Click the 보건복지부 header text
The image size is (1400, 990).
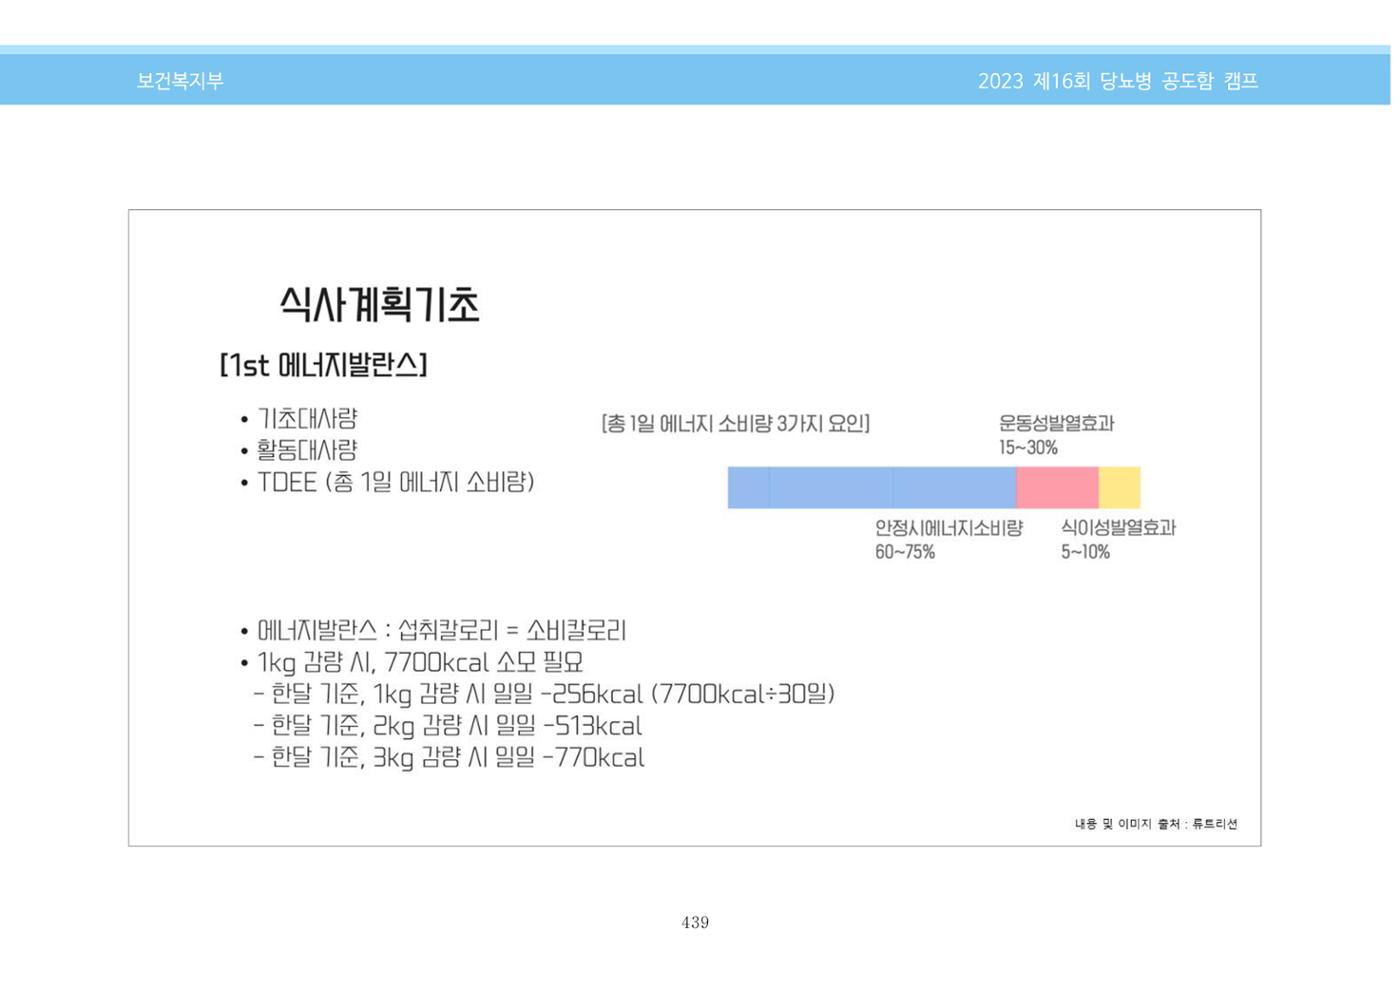(x=180, y=81)
